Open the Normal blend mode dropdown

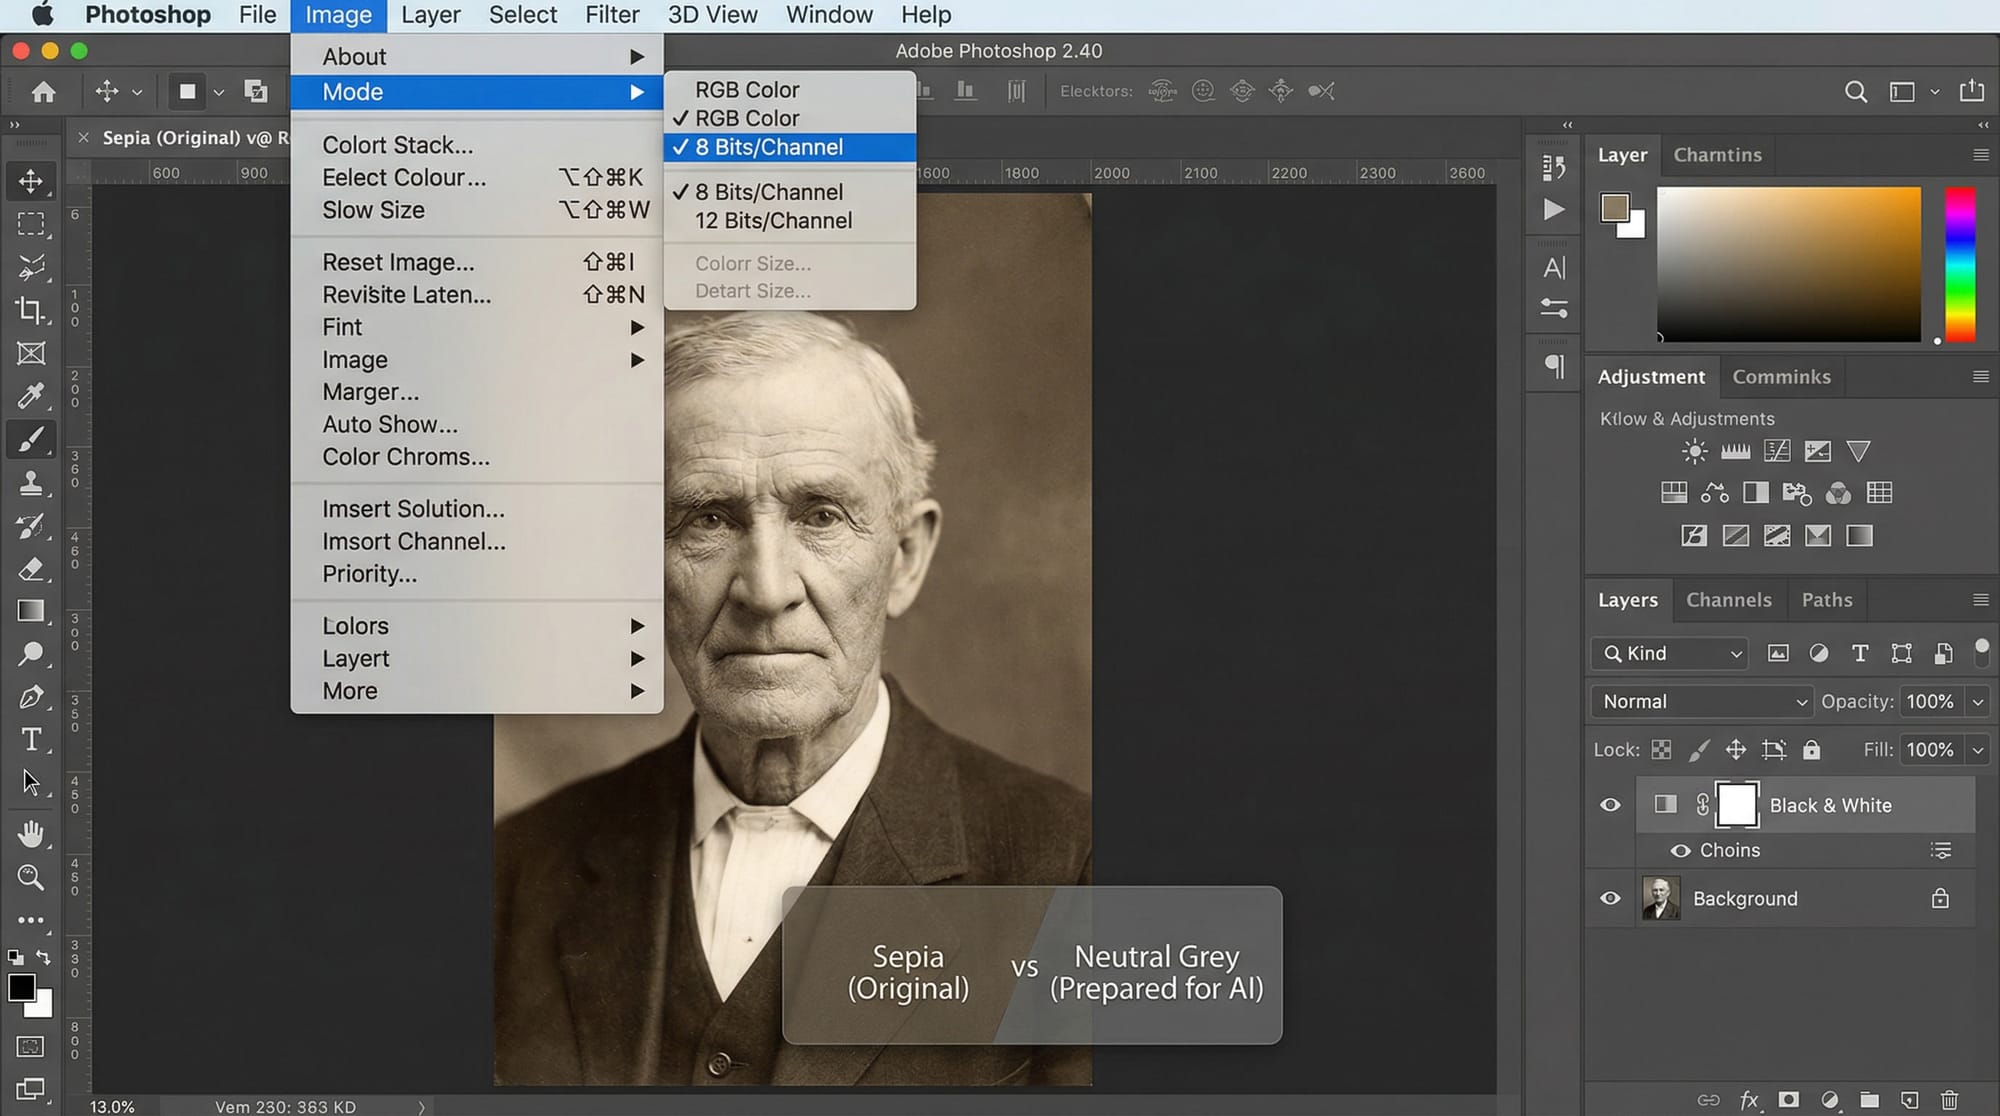click(1702, 702)
